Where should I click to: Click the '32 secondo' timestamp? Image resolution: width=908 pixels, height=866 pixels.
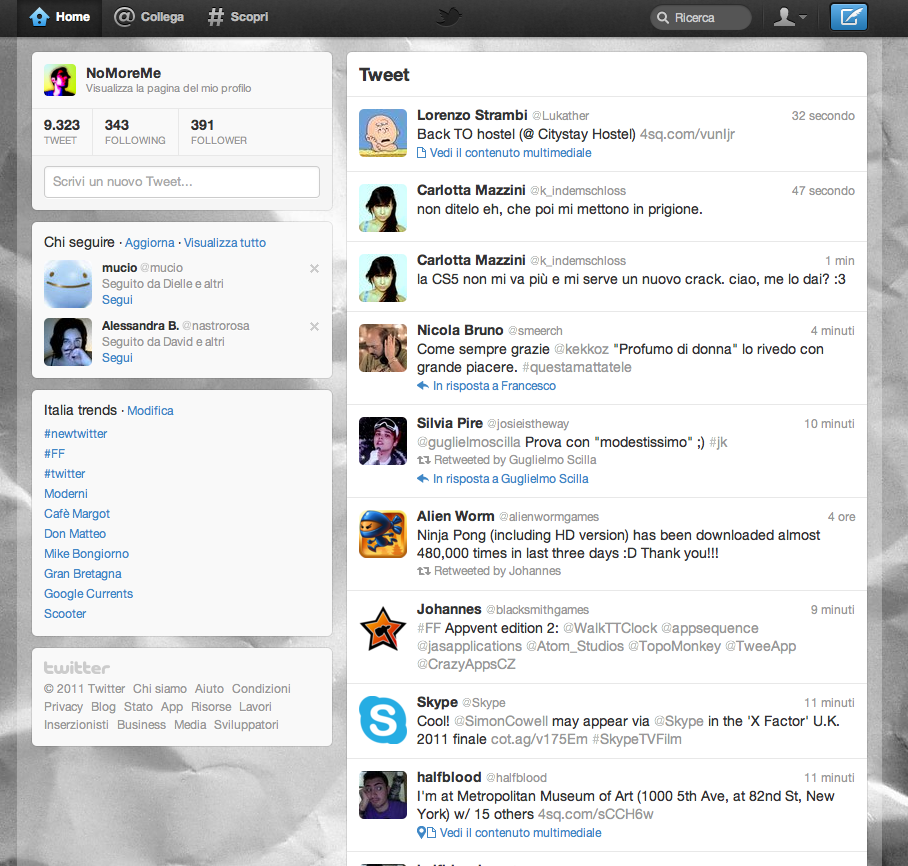click(x=823, y=116)
